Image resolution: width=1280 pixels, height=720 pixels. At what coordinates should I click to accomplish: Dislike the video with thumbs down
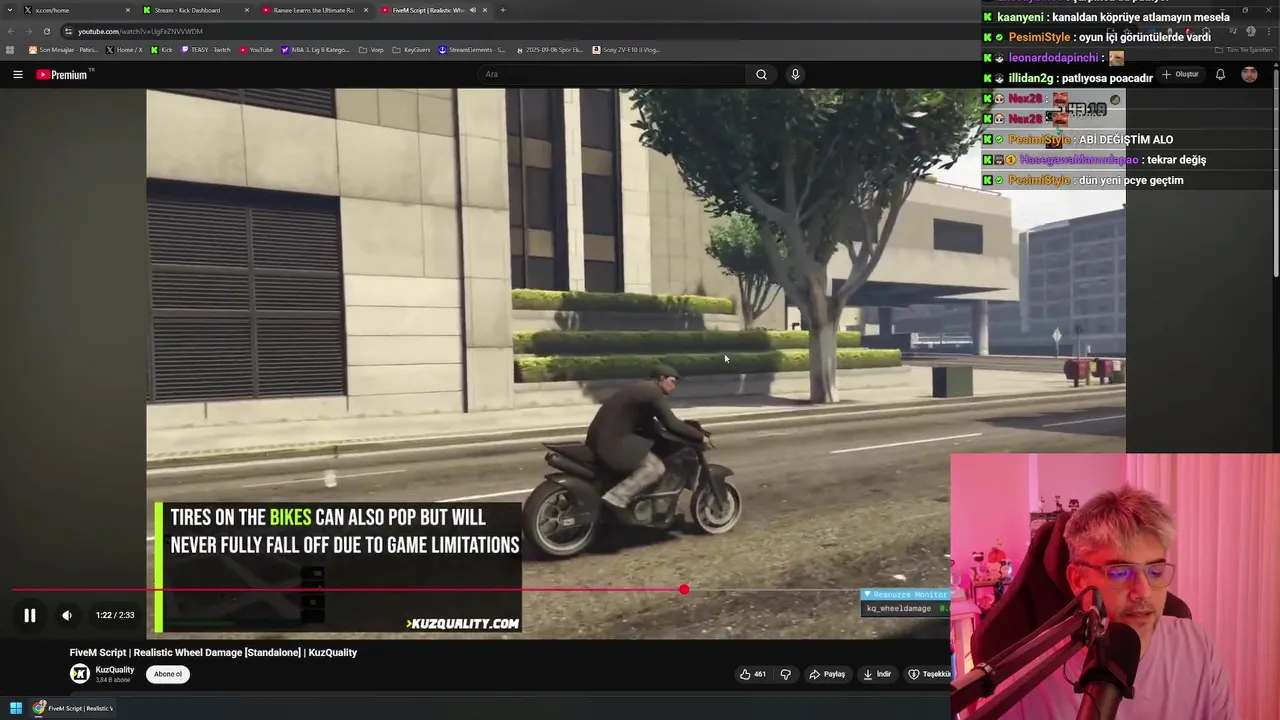785,674
